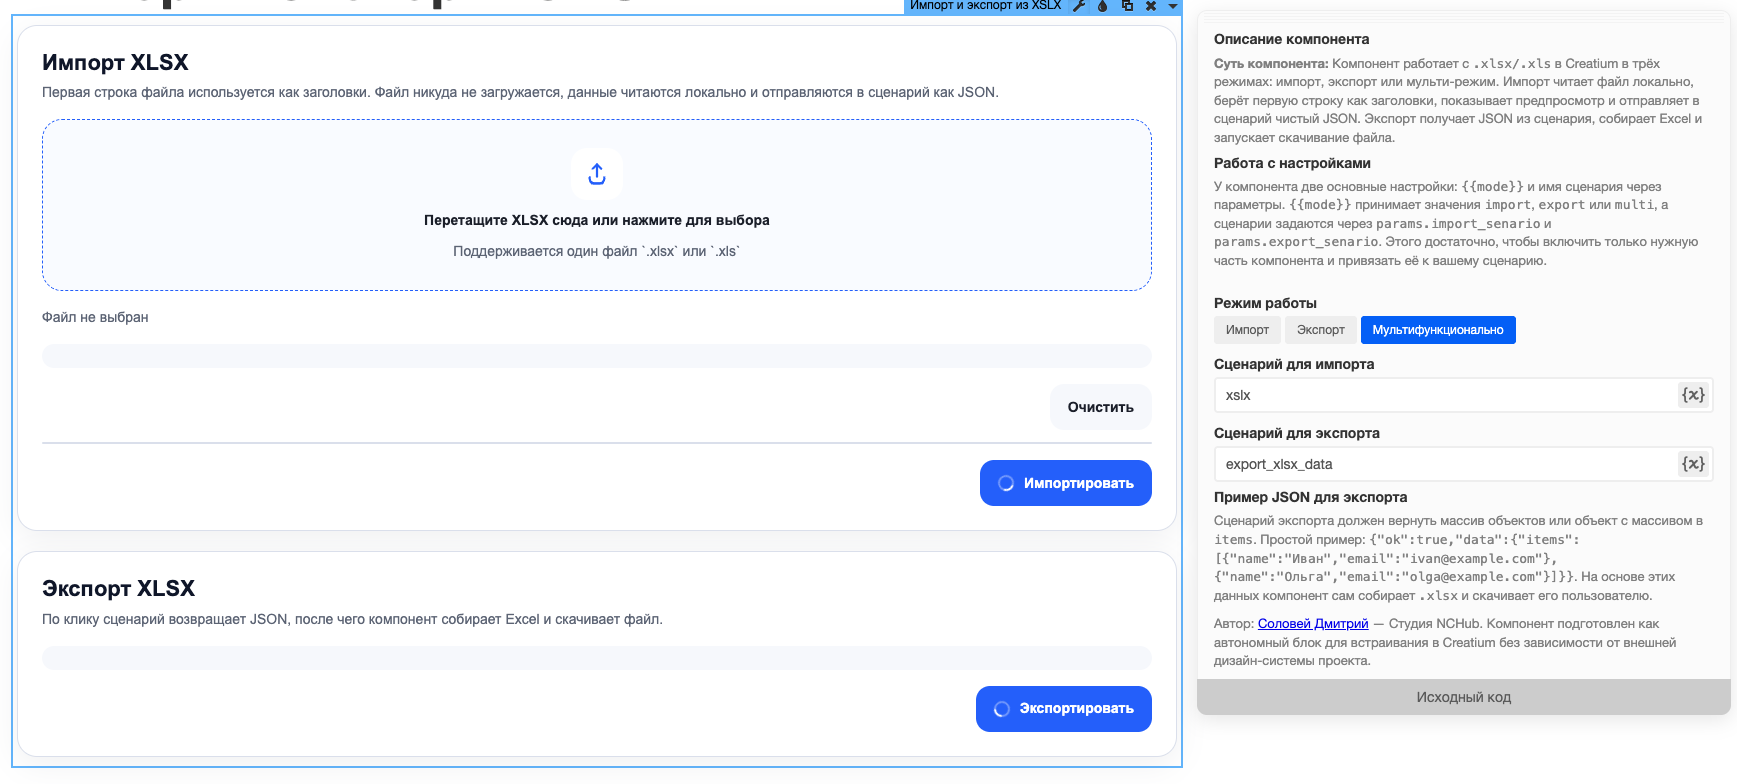Screen dimensions: 1737x784
Task: Open author link Соловей Дмитрий
Action: point(1312,624)
